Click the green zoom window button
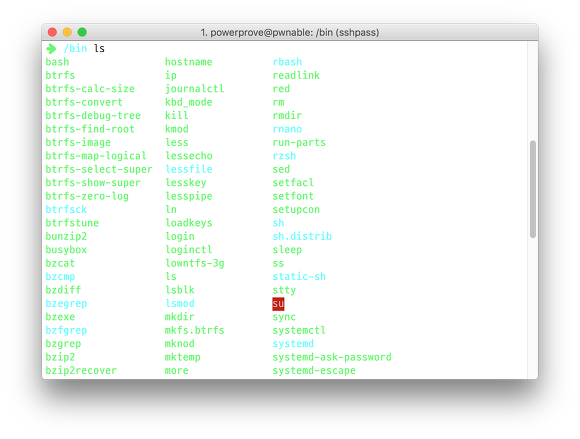This screenshot has width=580, height=439. 82,32
